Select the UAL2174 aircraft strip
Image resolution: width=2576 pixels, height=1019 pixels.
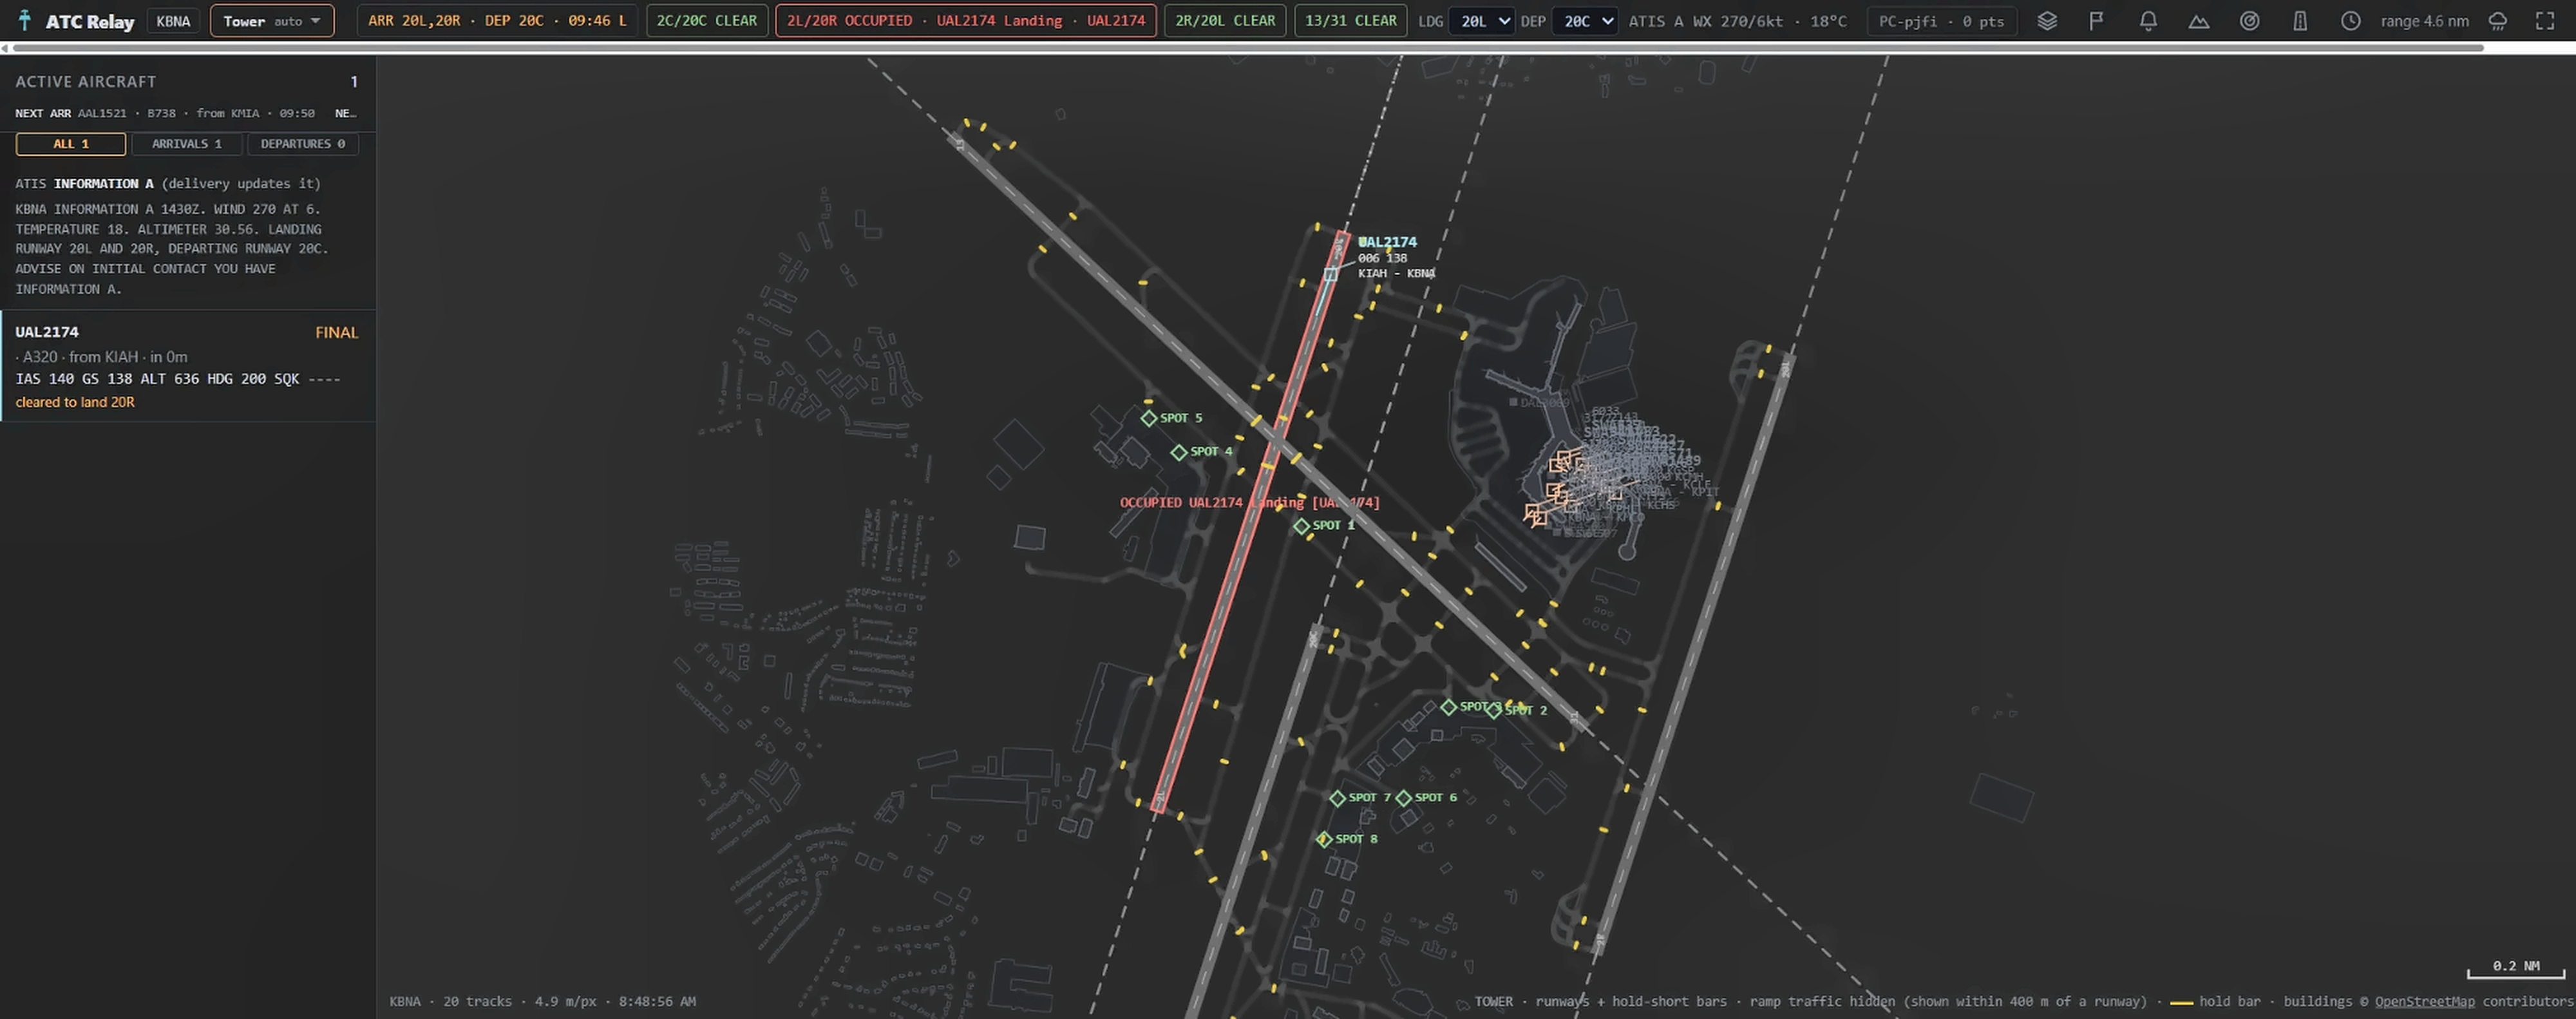click(188, 366)
